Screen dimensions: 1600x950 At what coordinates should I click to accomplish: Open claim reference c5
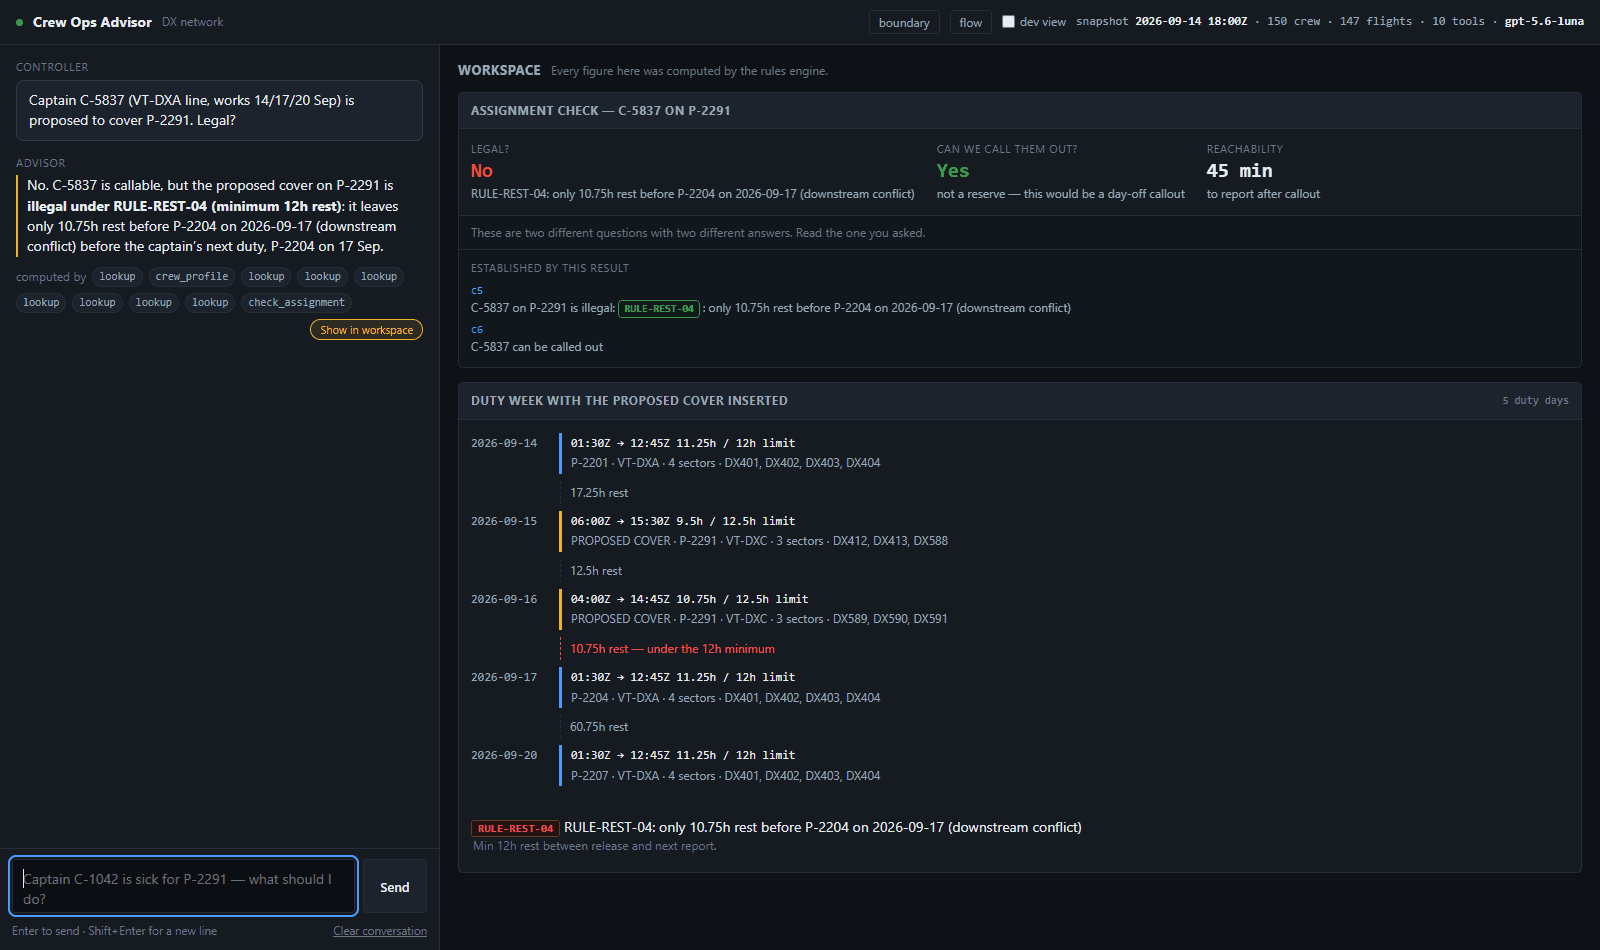[x=477, y=291]
